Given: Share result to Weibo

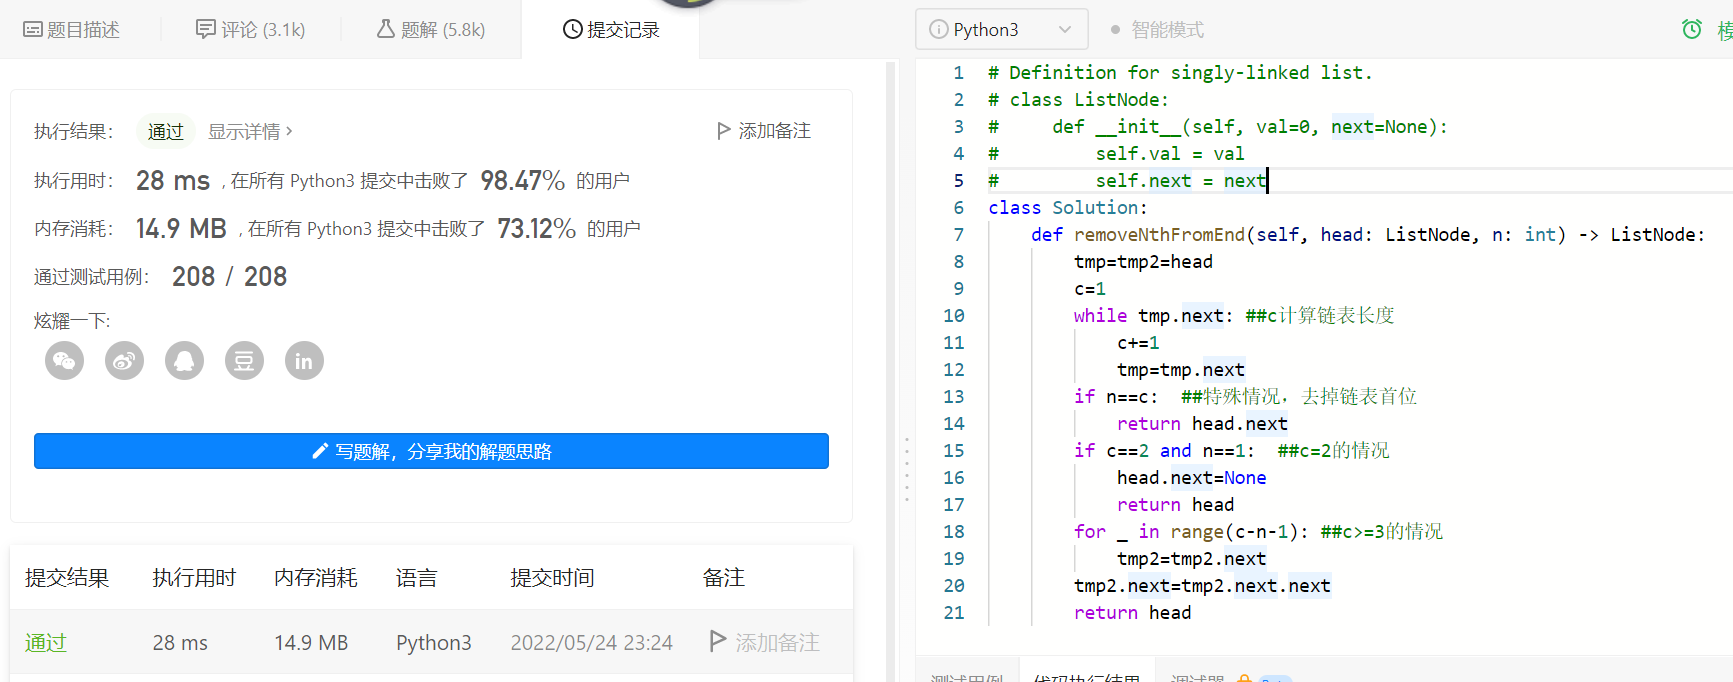Looking at the screenshot, I should pyautogui.click(x=124, y=361).
